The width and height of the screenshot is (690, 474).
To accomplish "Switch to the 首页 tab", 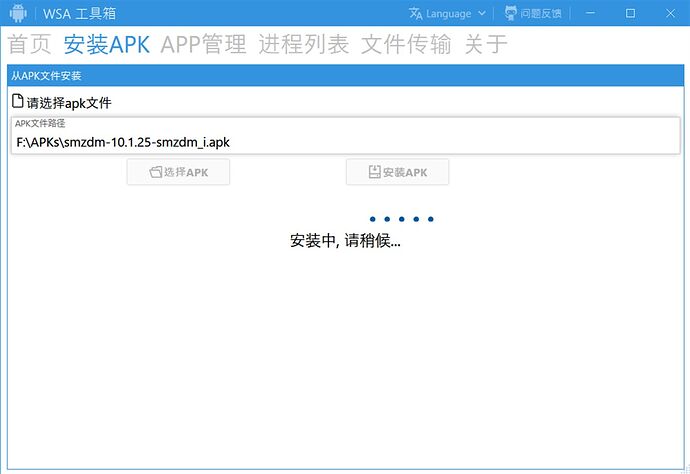I will coord(29,44).
